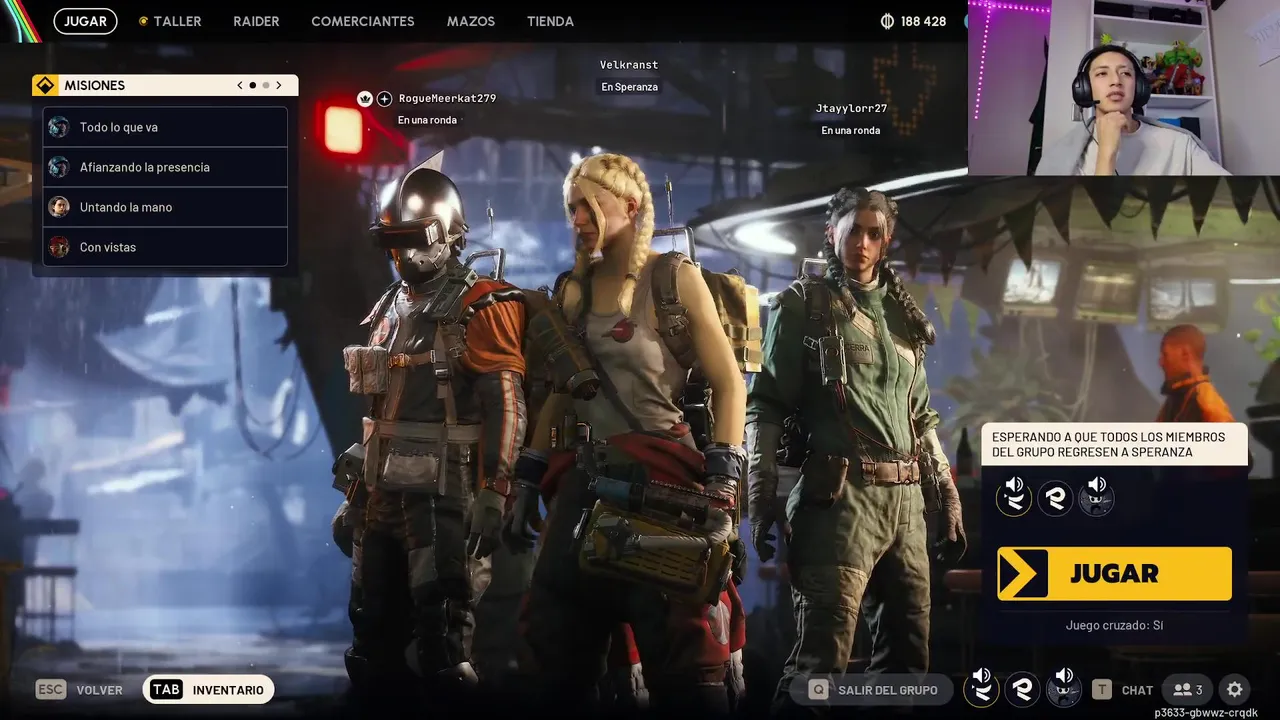
Task: Click trader portrait beside 'Afianzando la presencia'
Action: (59, 167)
